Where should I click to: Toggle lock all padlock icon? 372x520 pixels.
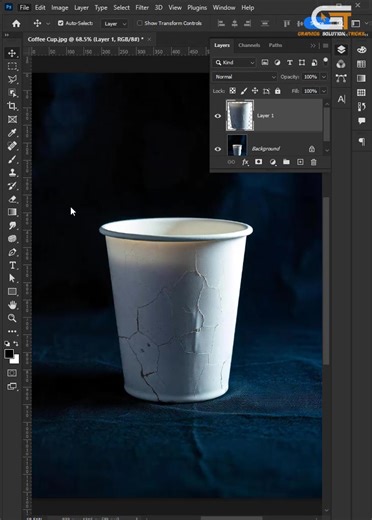point(278,91)
